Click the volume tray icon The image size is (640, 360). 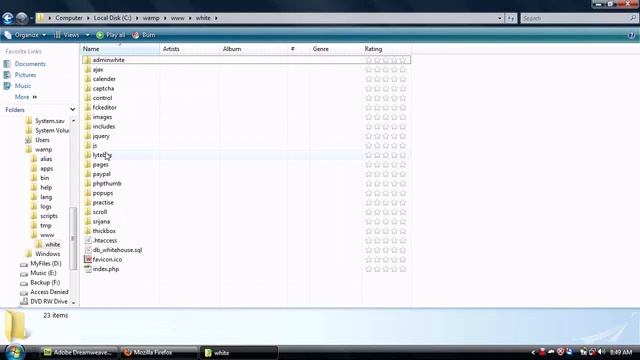[601, 352]
